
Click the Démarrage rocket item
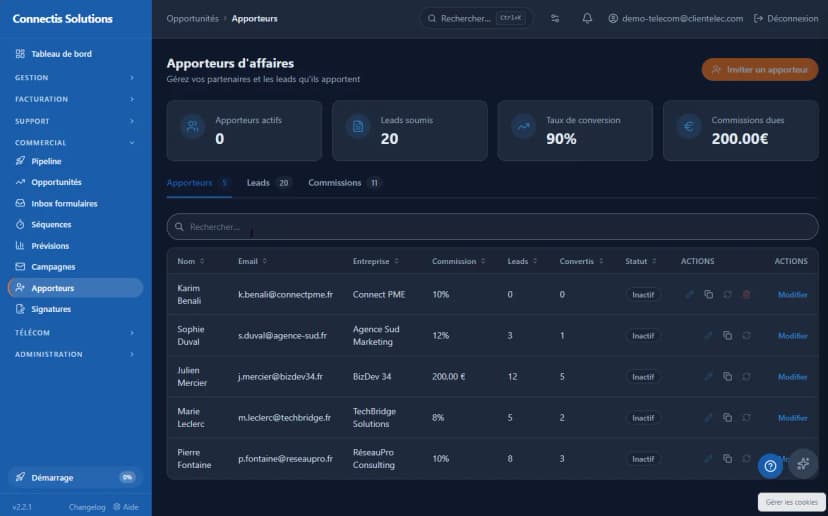tap(76, 477)
